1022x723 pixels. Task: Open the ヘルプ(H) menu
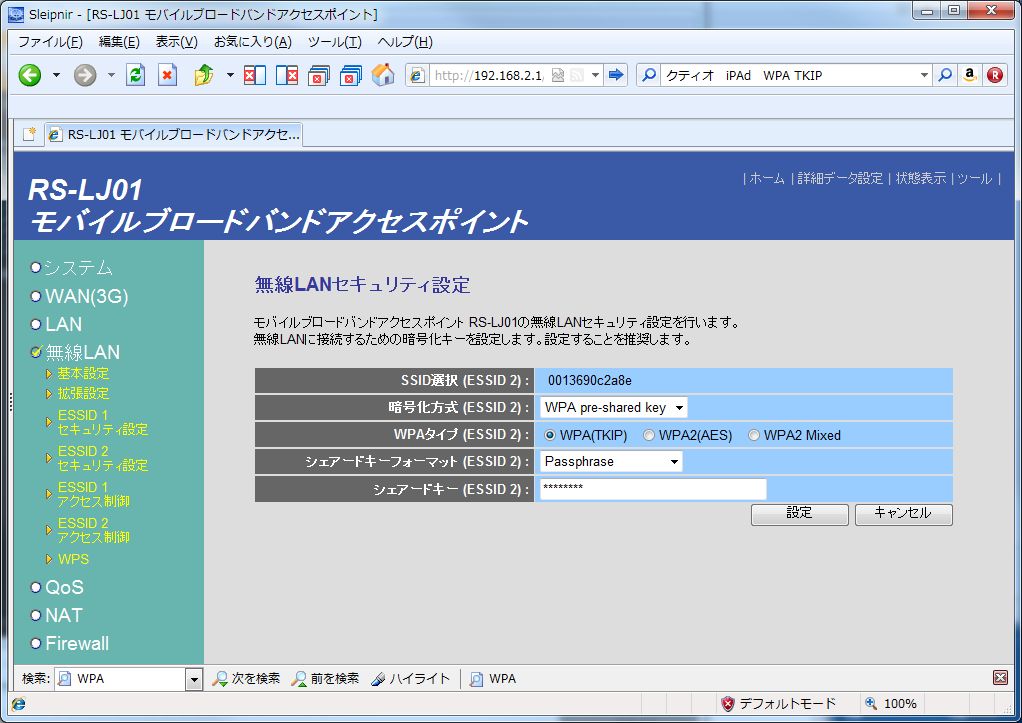tap(405, 42)
